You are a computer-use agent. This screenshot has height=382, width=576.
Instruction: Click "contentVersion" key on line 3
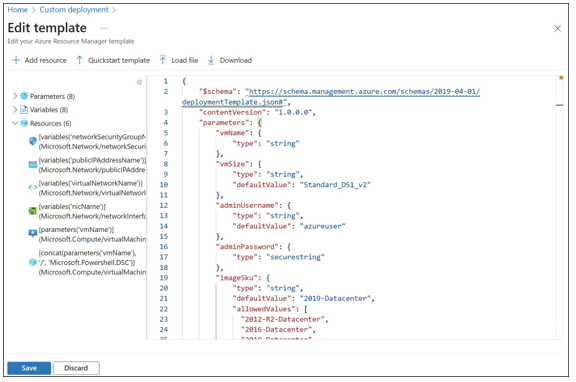(232, 112)
